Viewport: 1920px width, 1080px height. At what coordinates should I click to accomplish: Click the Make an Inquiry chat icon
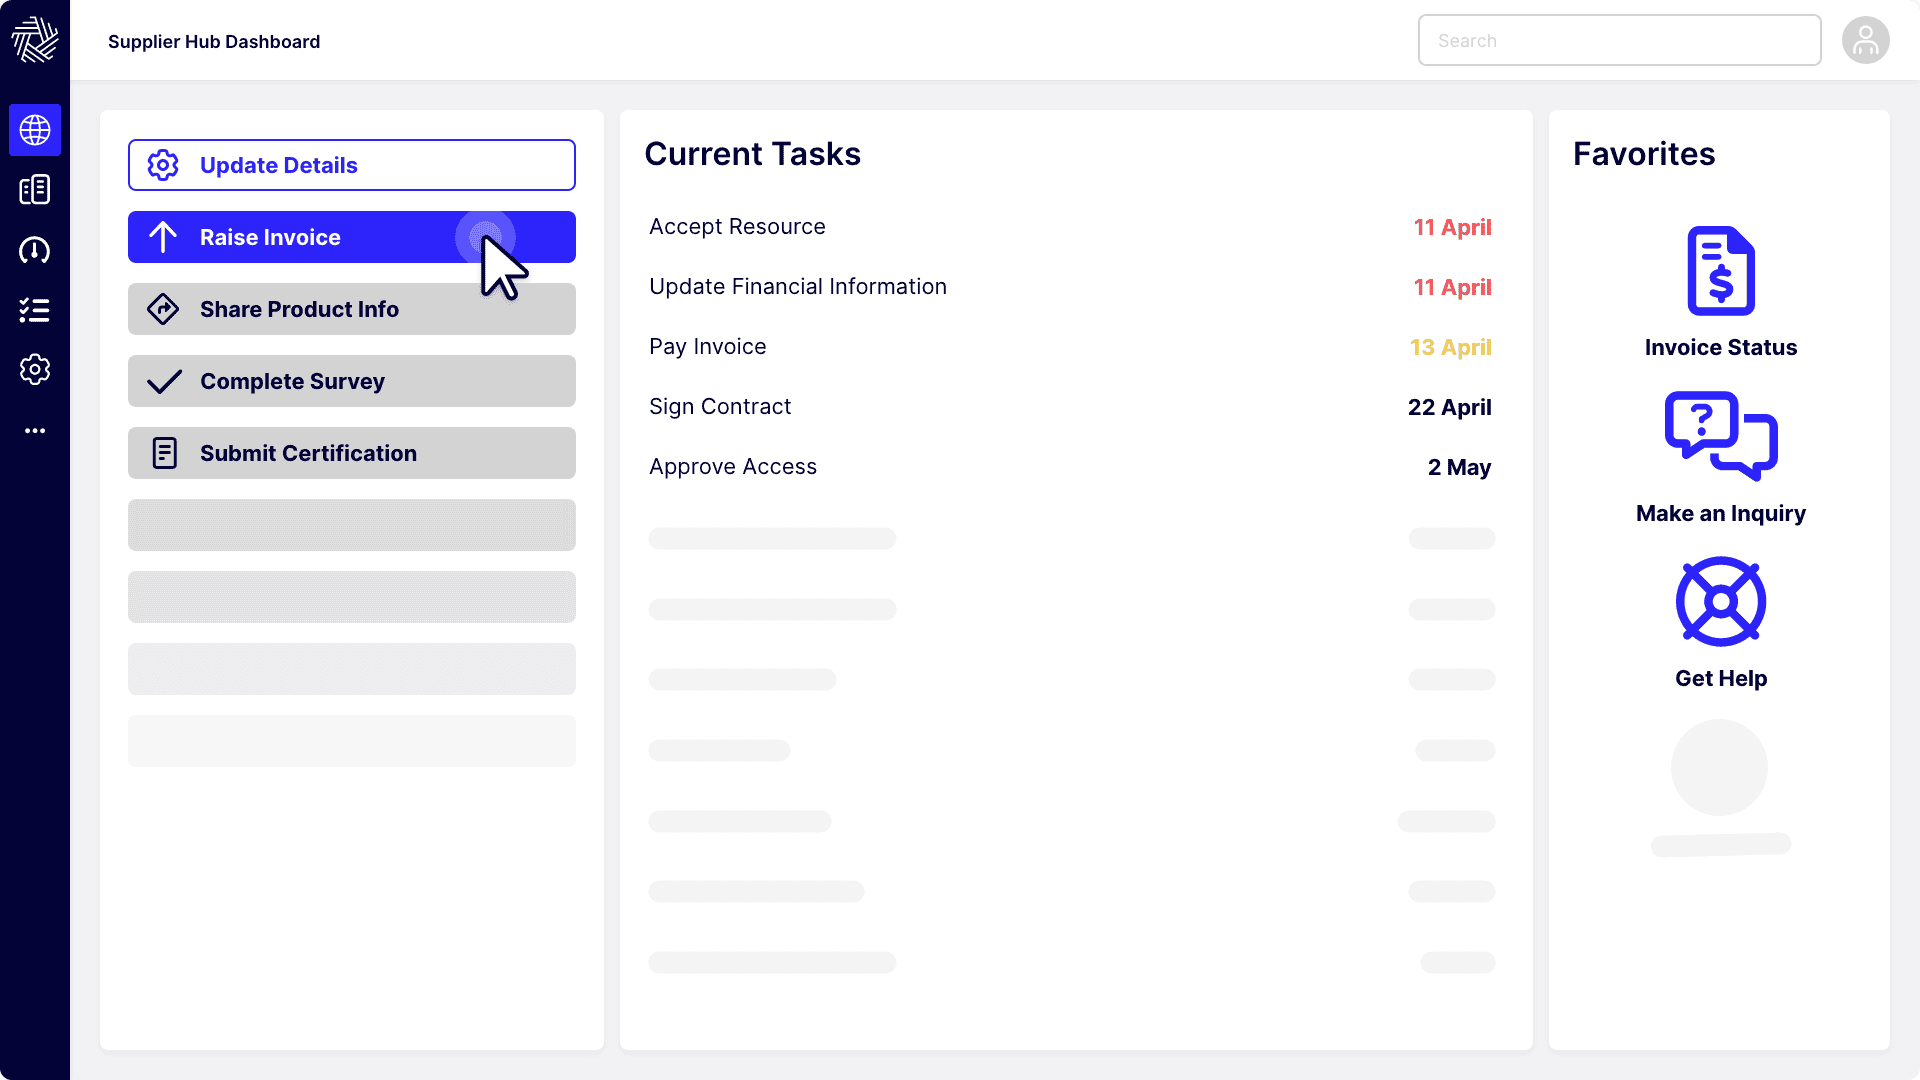(1720, 436)
